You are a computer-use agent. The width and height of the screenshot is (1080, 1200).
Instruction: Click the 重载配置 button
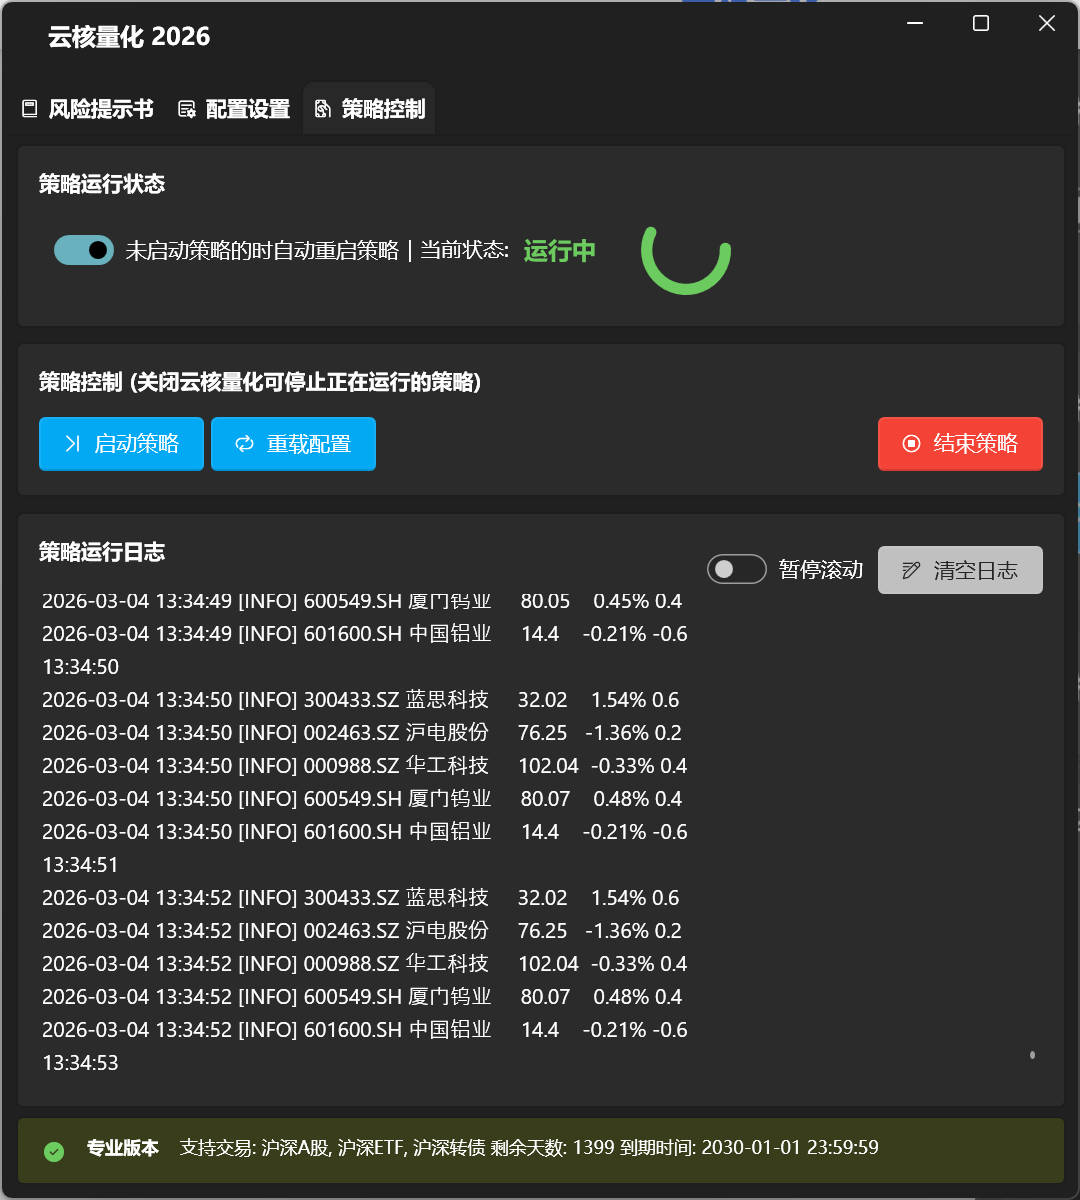pos(293,444)
